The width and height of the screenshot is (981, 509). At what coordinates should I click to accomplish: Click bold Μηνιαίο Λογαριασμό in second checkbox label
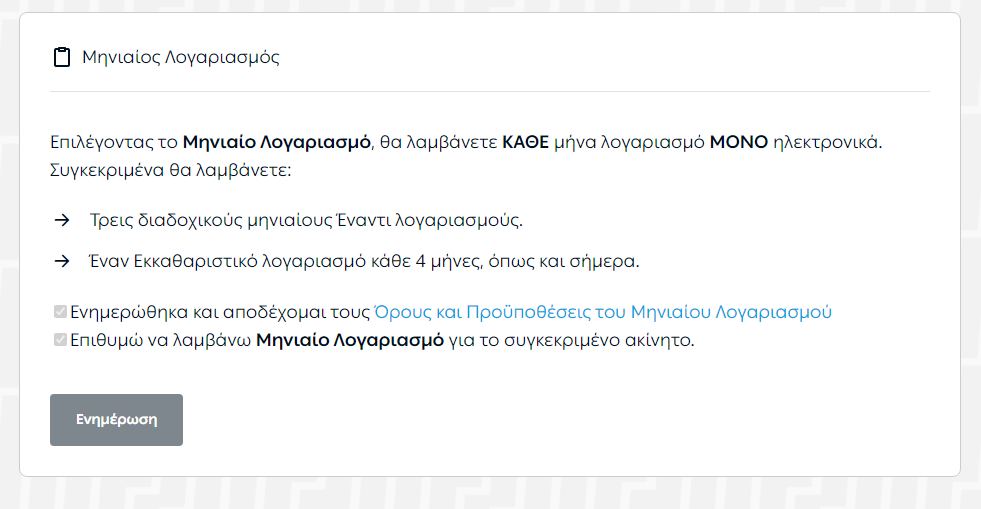point(350,340)
